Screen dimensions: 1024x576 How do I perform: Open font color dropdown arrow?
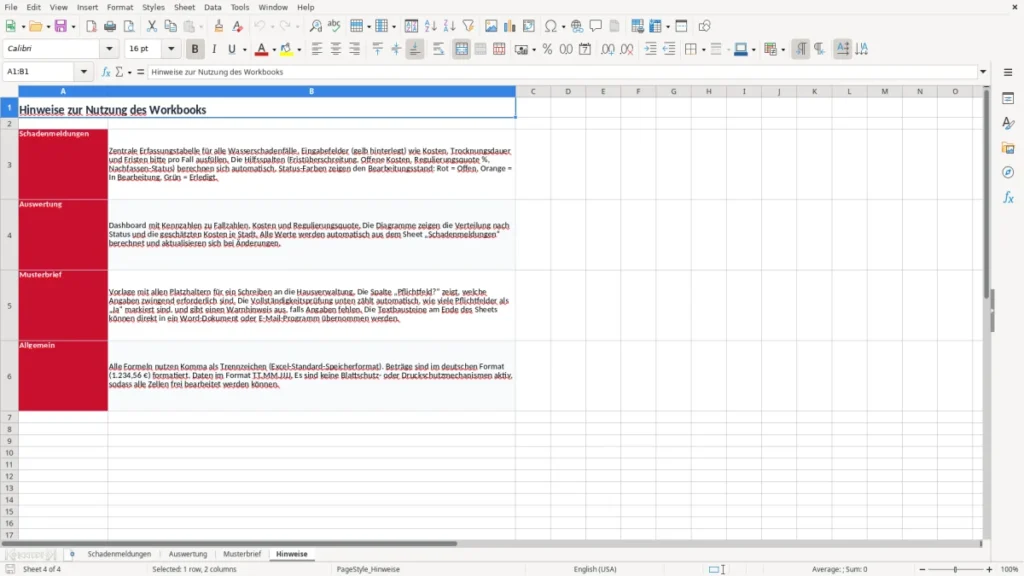(274, 50)
